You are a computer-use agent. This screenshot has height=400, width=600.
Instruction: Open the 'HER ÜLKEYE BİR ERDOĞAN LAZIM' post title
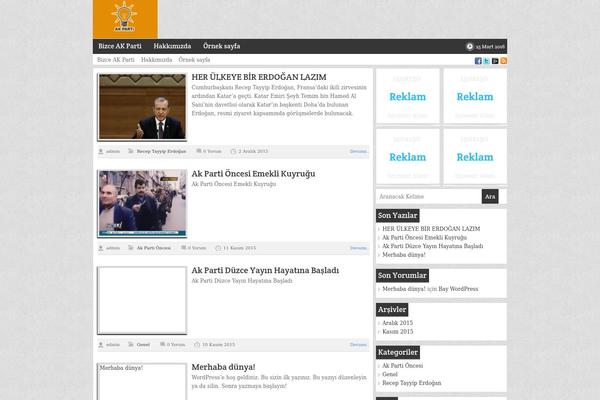pyautogui.click(x=259, y=77)
